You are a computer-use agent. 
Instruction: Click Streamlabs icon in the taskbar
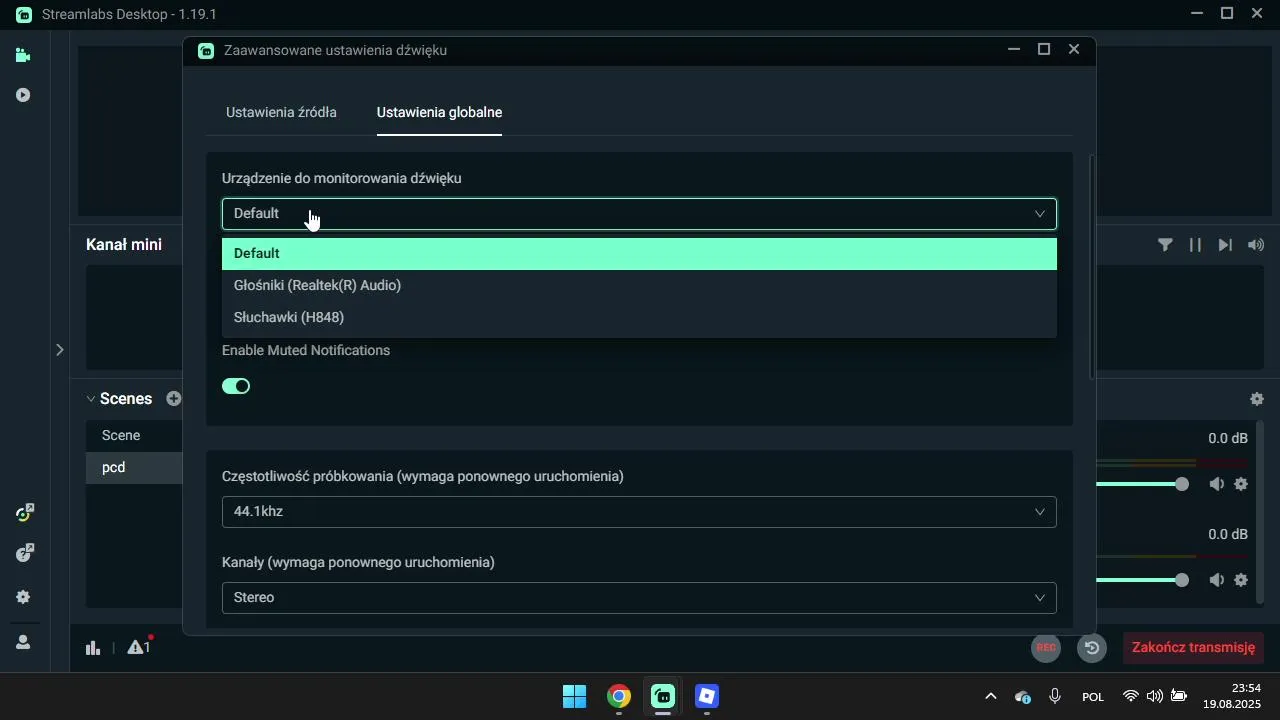pyautogui.click(x=663, y=696)
